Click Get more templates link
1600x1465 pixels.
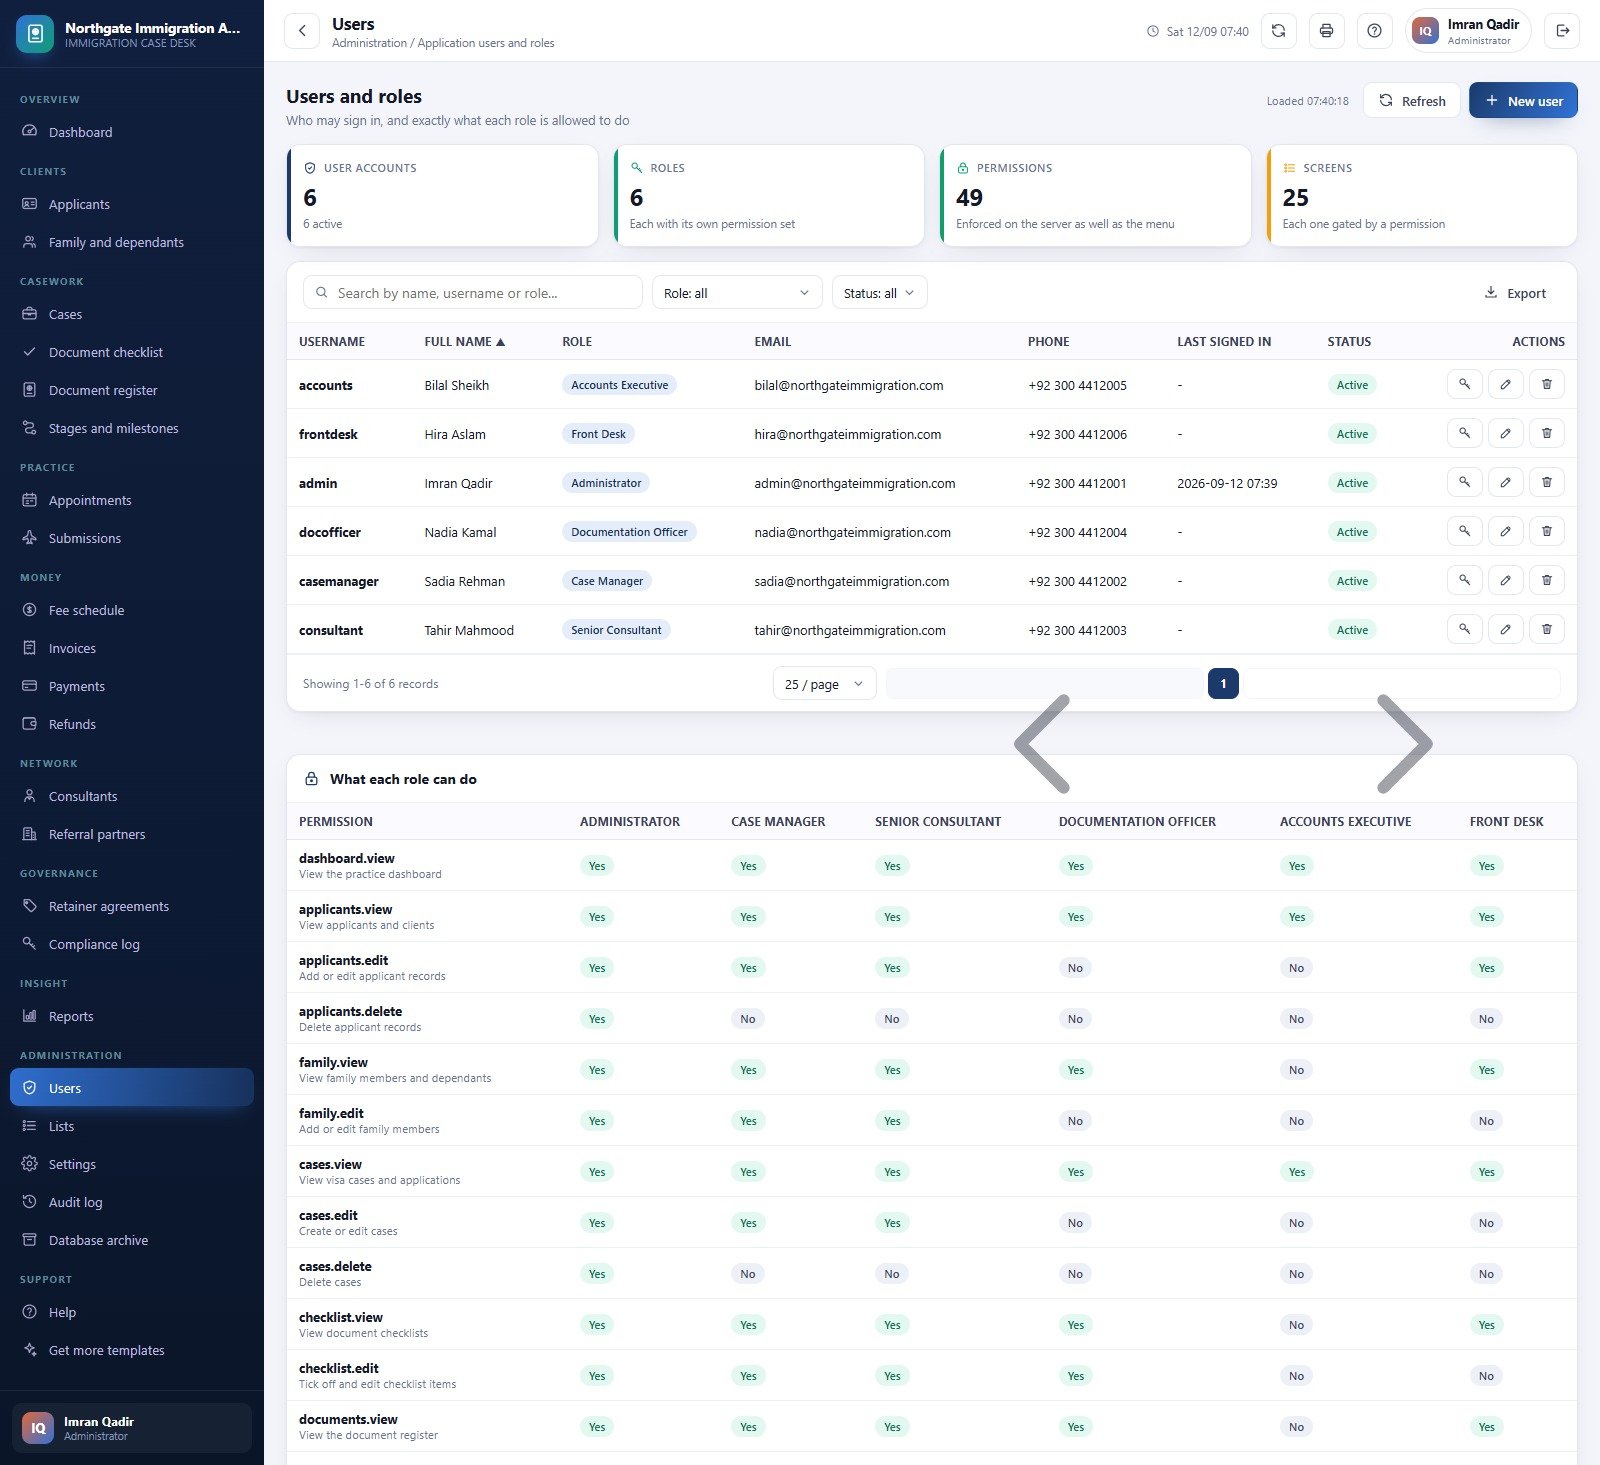coord(132,1350)
